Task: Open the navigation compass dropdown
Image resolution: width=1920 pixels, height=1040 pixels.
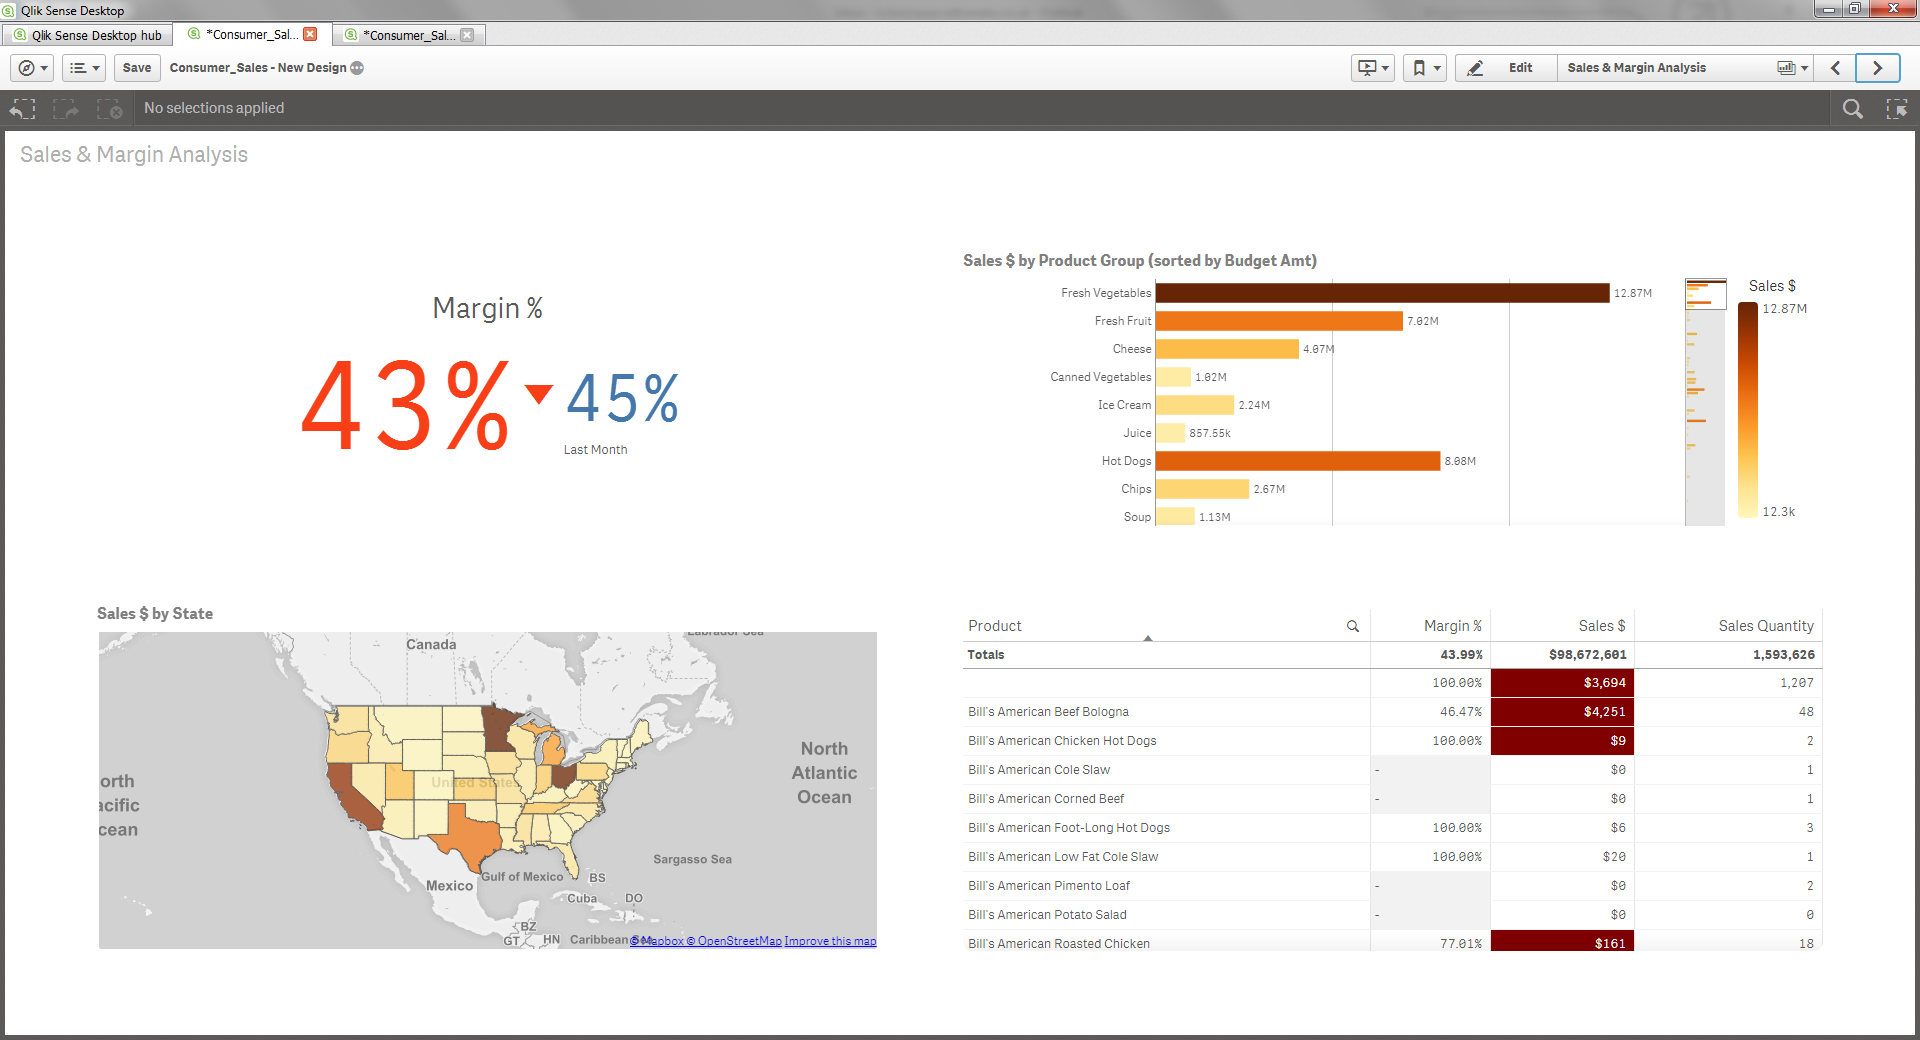Action: (x=32, y=68)
